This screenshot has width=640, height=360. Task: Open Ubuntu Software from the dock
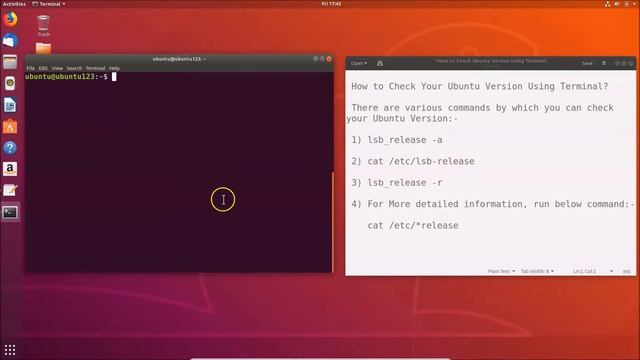(x=10, y=127)
